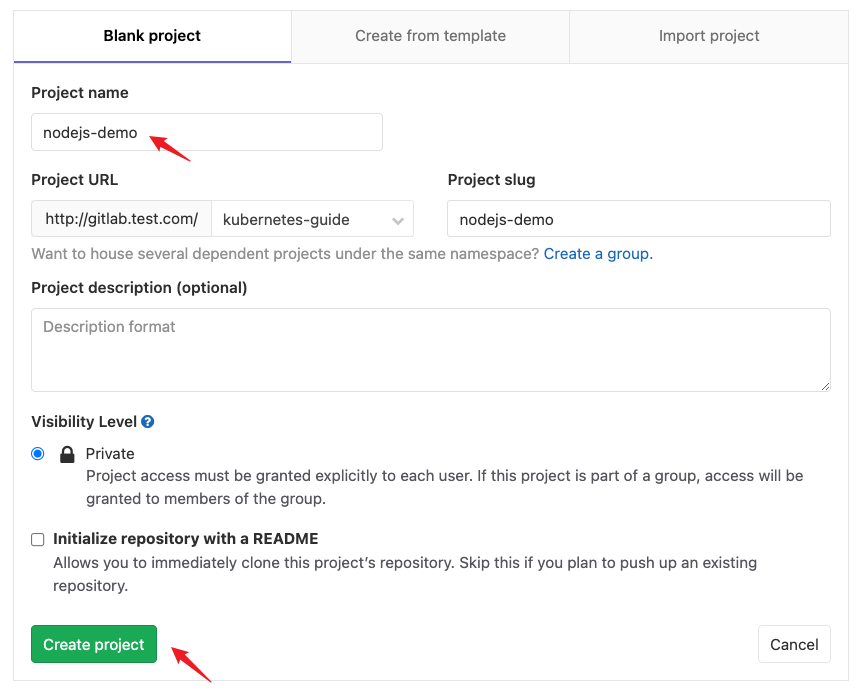The height and width of the screenshot is (694, 866).
Task: Enable Initialize repository with a README checkbox
Action: pos(38,539)
